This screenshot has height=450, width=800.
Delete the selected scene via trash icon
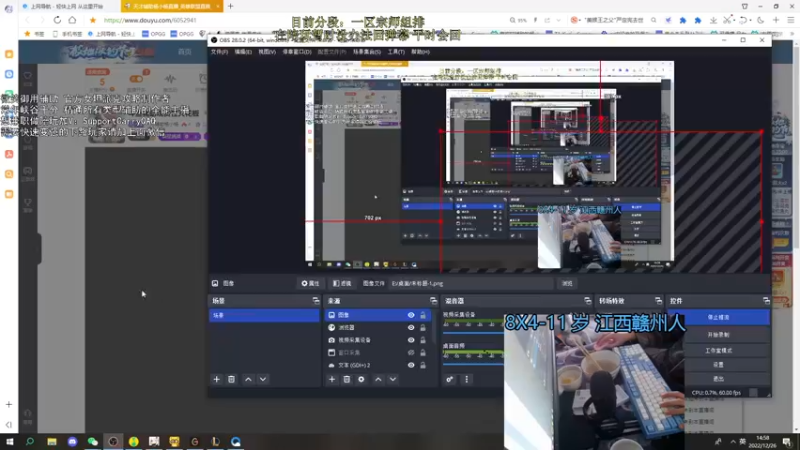click(x=231, y=380)
